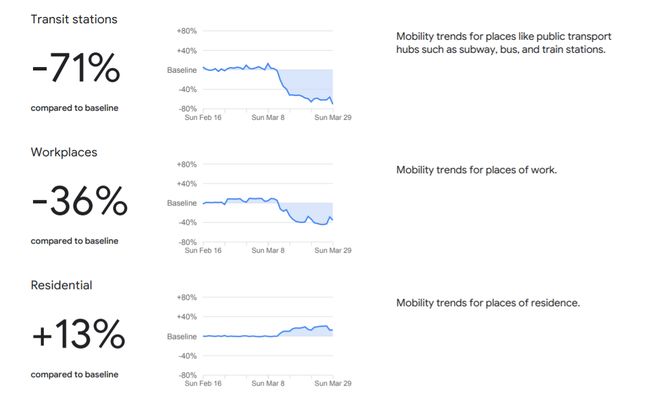Click 'Mobility trends for places of residence' text
Screen dimensions: 646x397
tap(488, 303)
